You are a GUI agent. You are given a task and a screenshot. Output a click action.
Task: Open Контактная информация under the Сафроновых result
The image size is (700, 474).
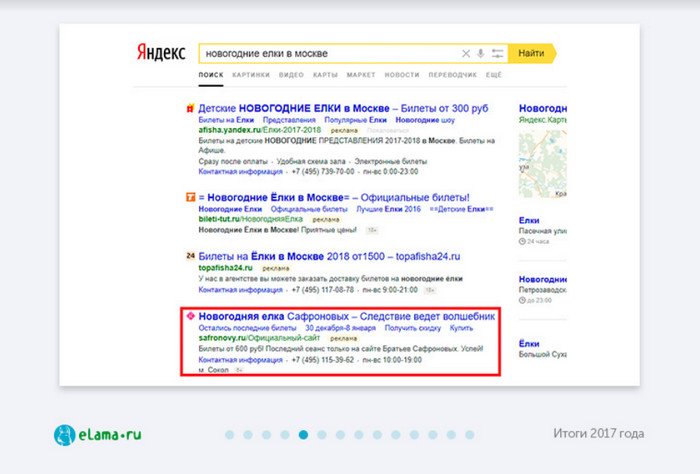click(240, 360)
